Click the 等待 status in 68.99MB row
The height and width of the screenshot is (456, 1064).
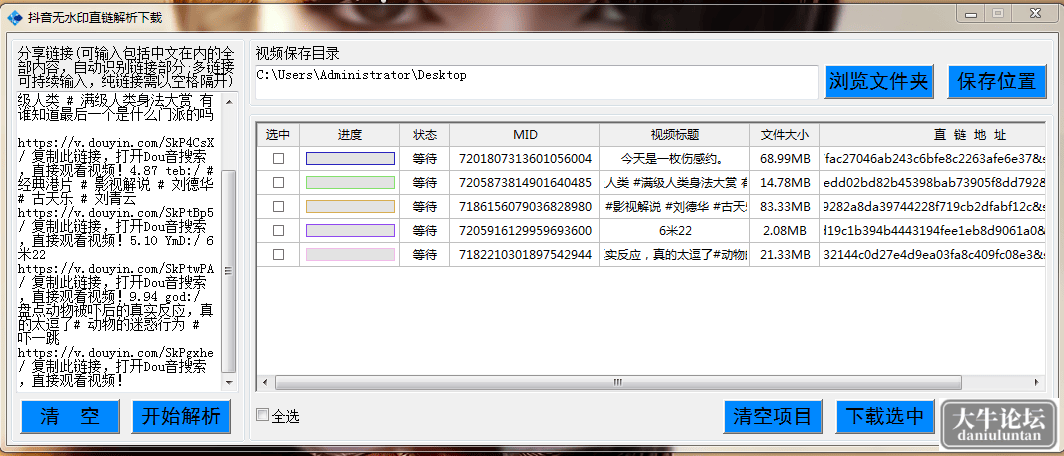(x=425, y=159)
